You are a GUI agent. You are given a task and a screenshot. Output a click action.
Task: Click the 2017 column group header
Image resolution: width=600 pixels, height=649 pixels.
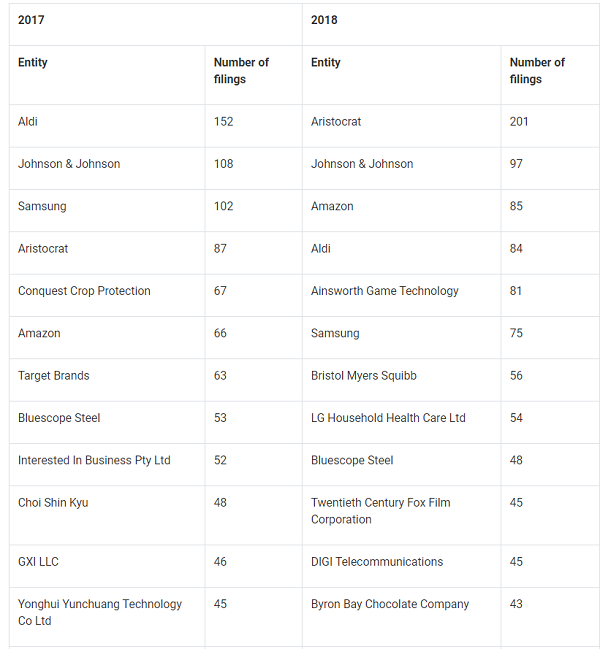pyautogui.click(x=31, y=20)
